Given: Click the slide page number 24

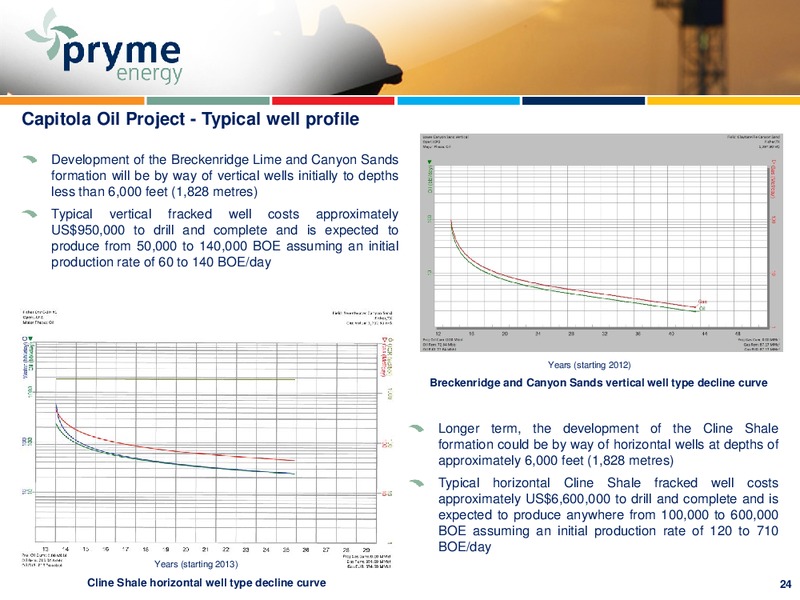Looking at the screenshot, I should [785, 584].
